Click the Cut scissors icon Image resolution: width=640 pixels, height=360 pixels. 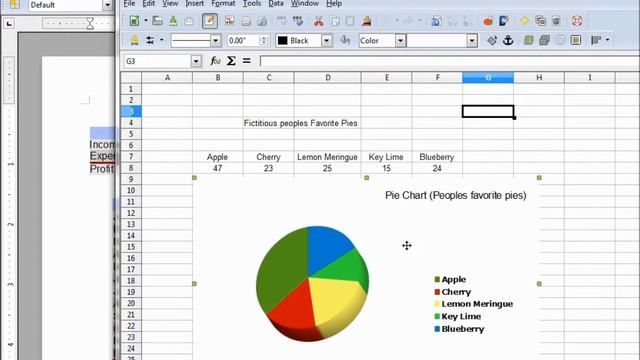[318, 21]
